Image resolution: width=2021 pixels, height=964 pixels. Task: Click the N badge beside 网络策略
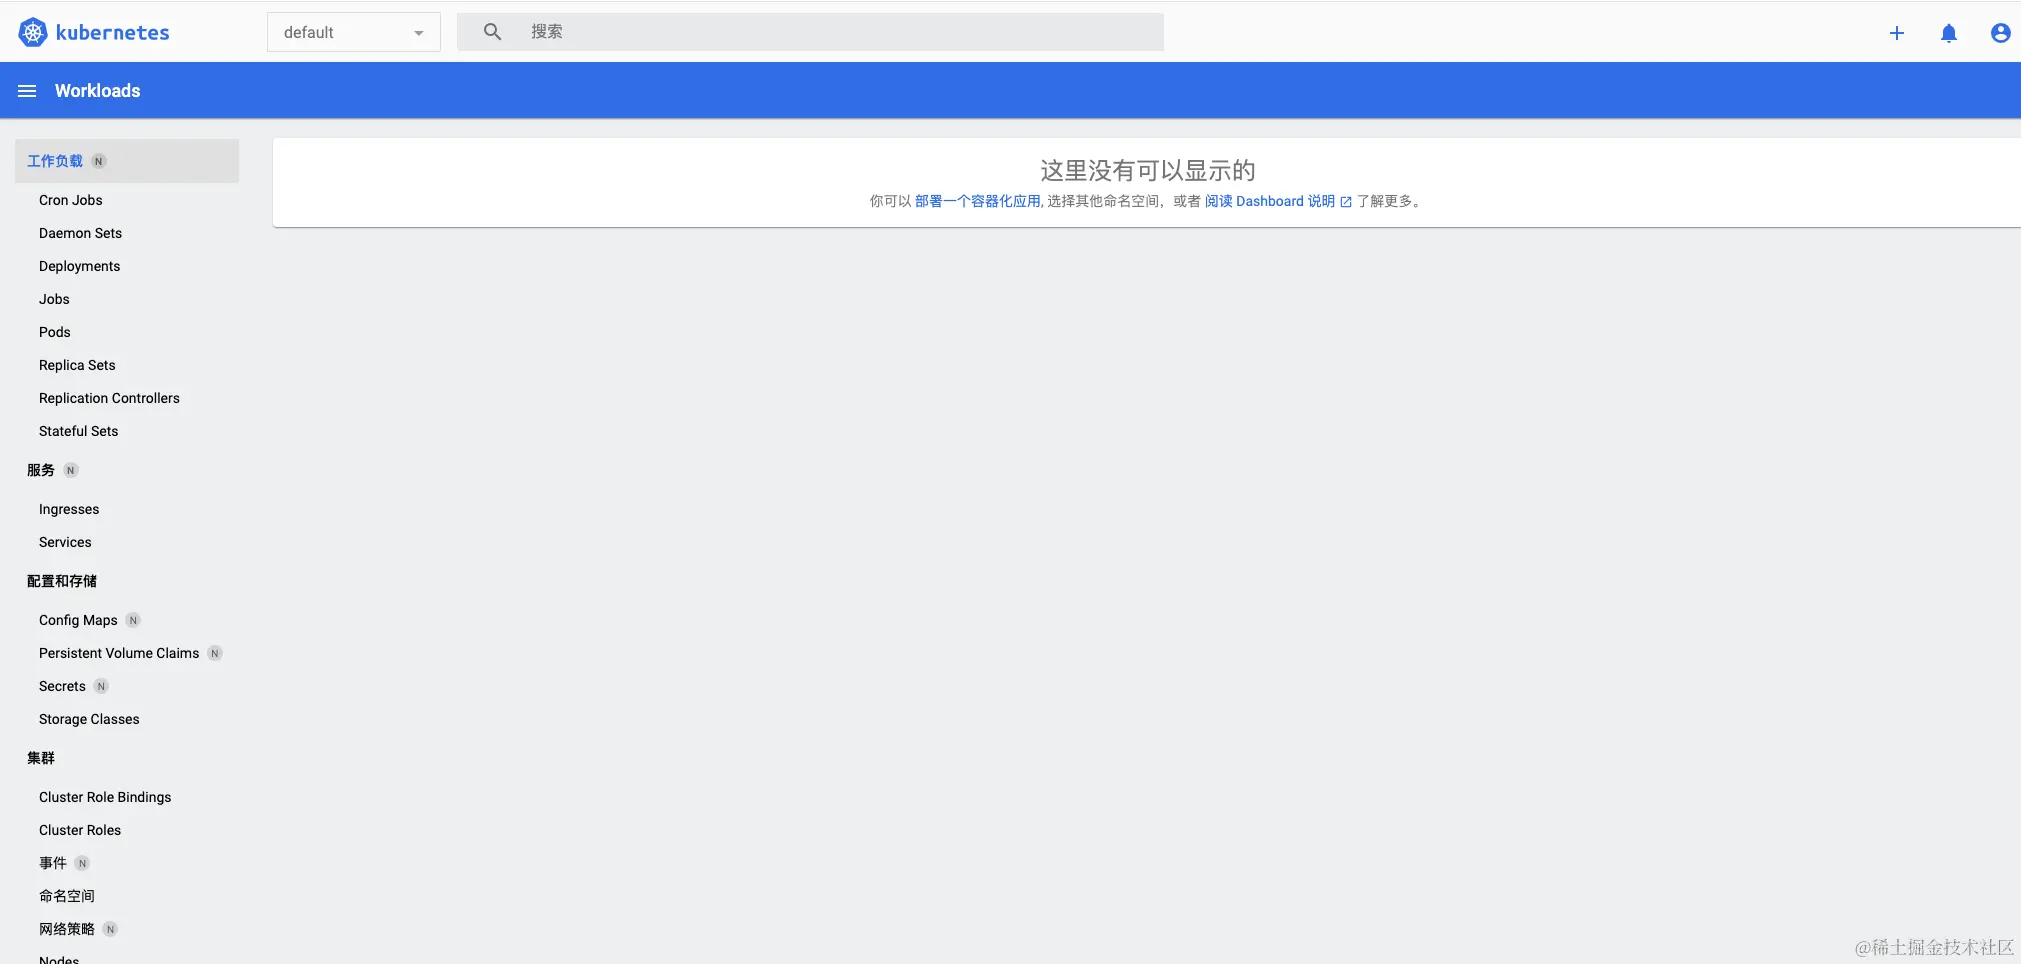(110, 929)
